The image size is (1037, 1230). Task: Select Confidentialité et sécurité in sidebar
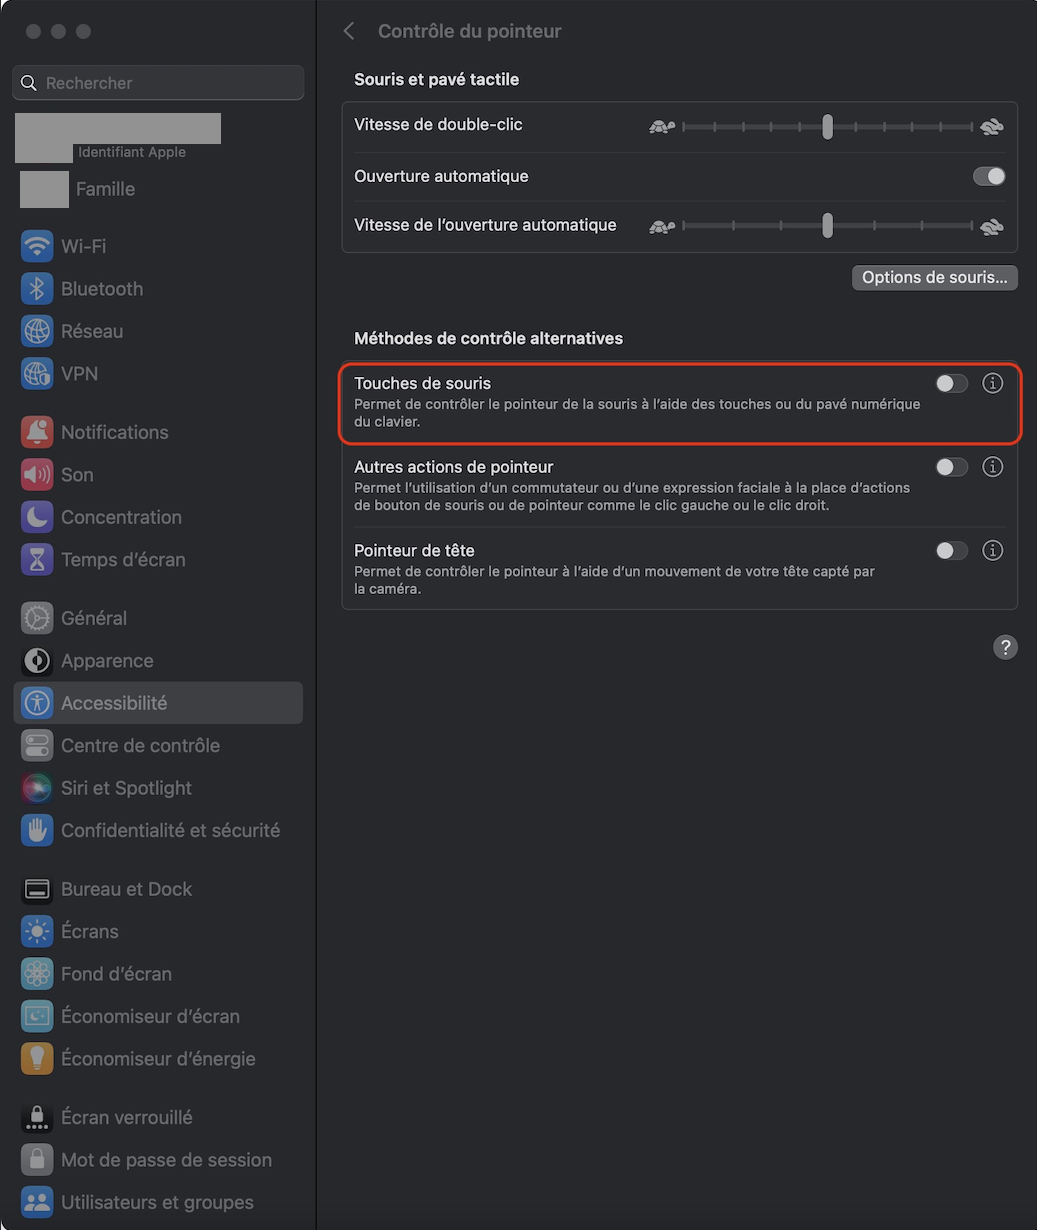click(x=170, y=830)
